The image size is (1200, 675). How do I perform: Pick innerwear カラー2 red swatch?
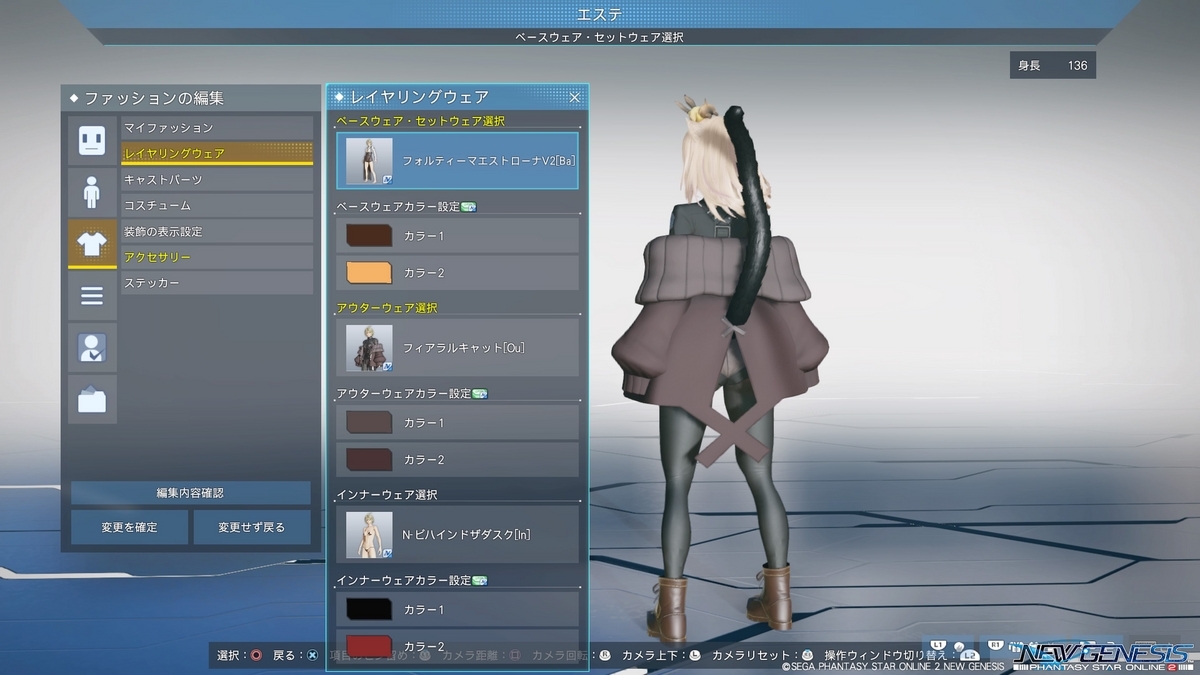[x=368, y=645]
